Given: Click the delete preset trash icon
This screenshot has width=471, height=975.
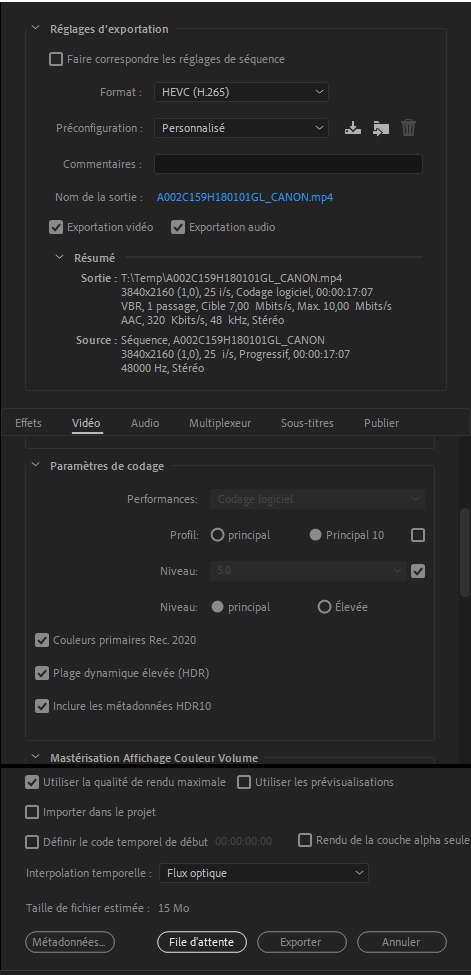Looking at the screenshot, I should pyautogui.click(x=408, y=128).
